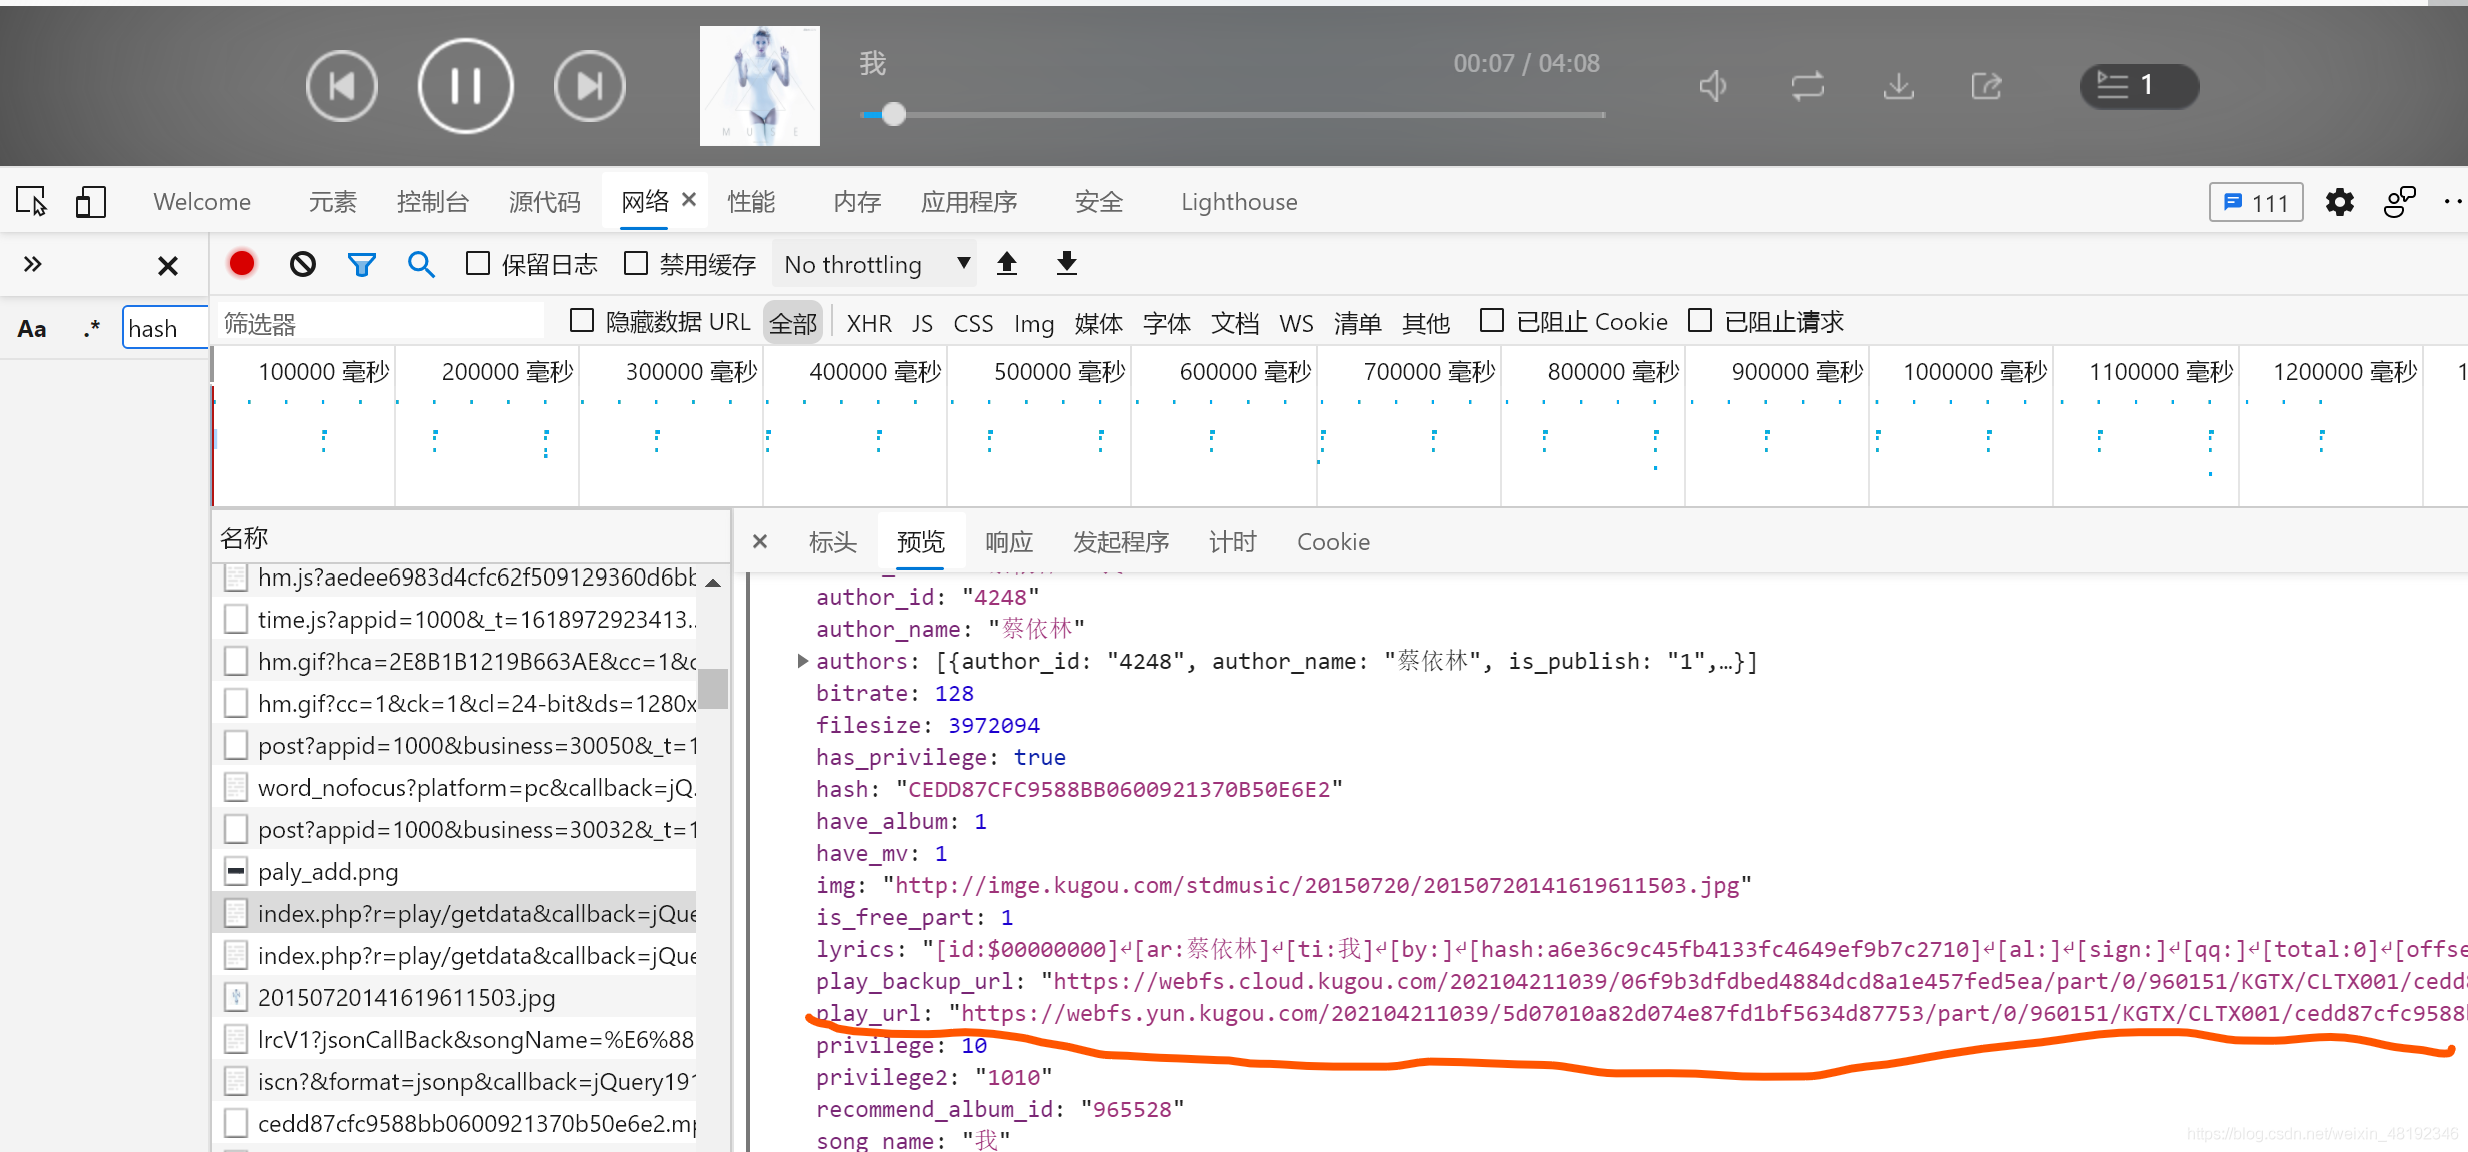Open the No throttling dropdown
Screen dimensions: 2468x1152
pyautogui.click(x=877, y=265)
